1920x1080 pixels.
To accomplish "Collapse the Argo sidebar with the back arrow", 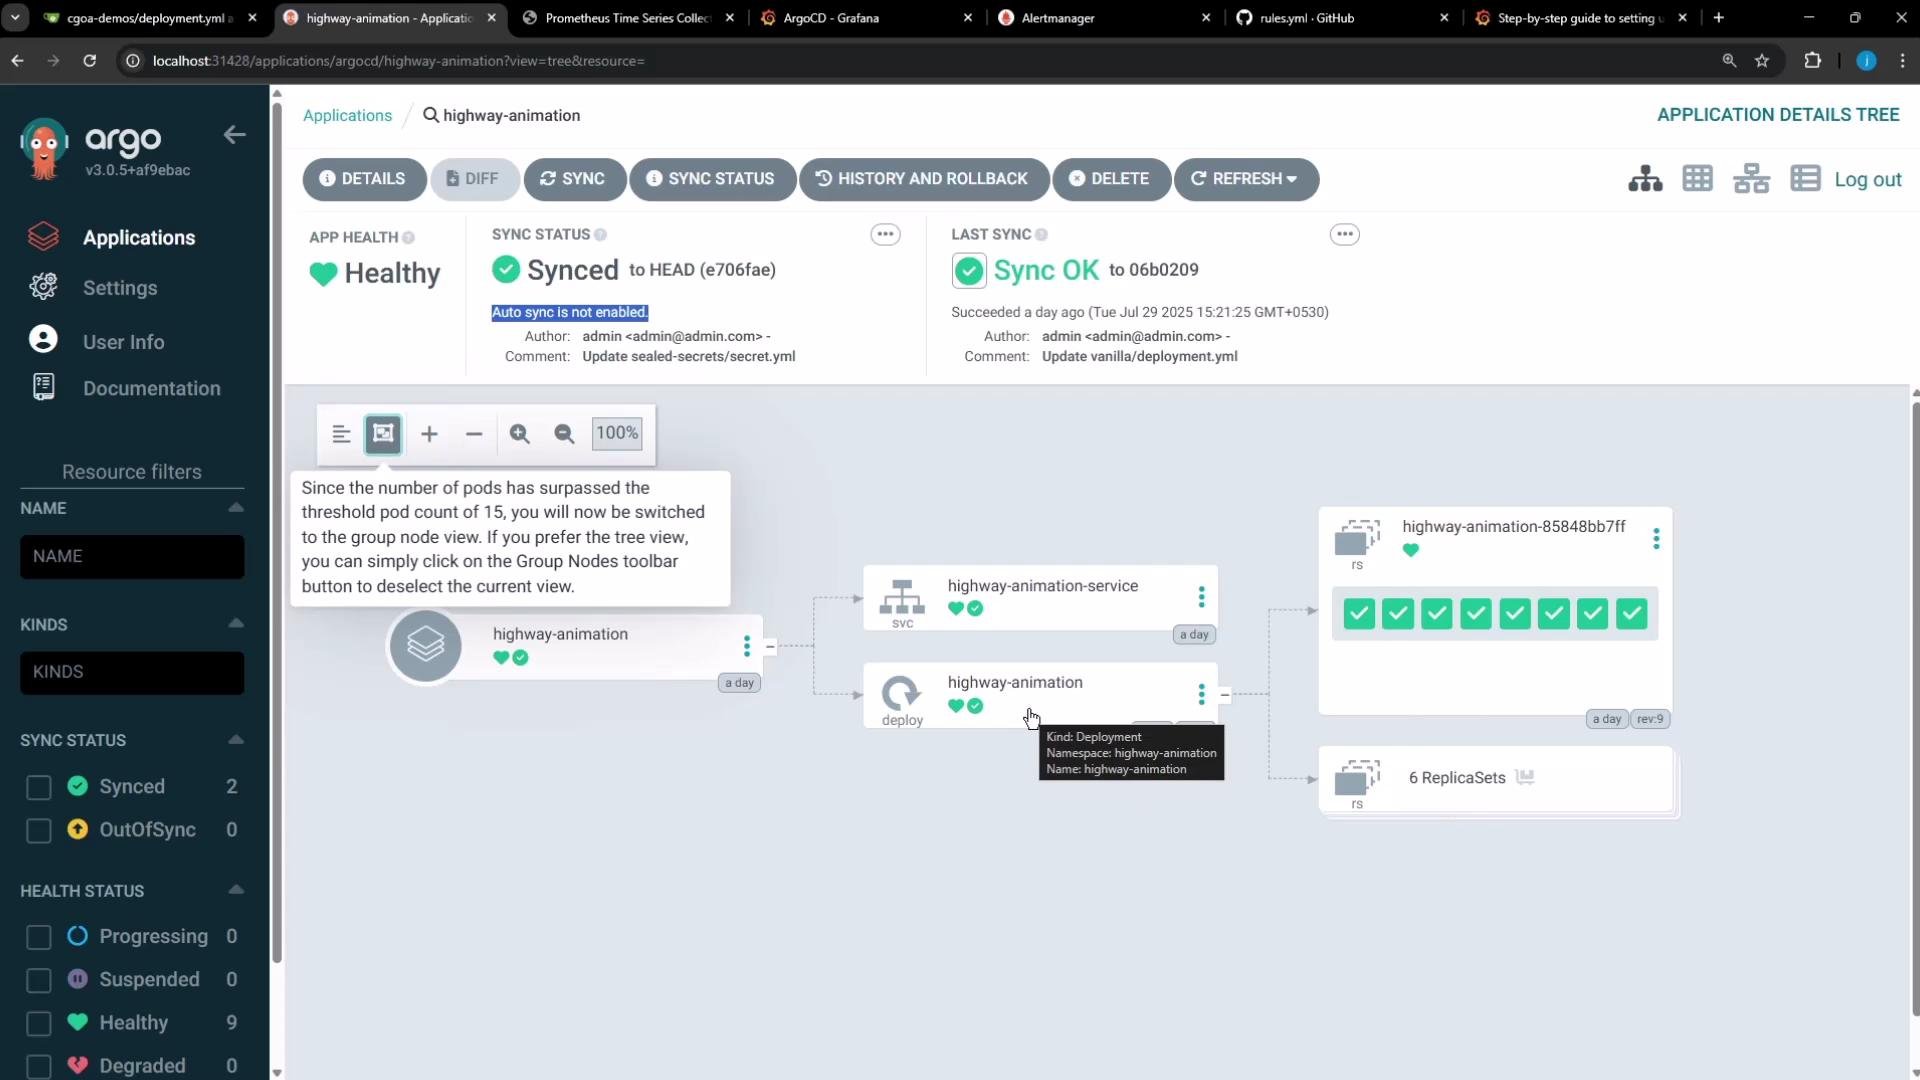I will pyautogui.click(x=234, y=135).
